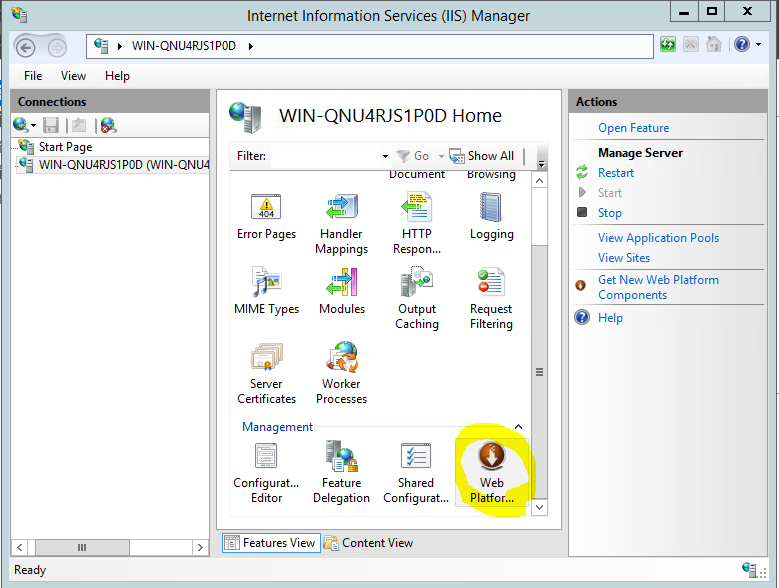Click View Application Pools link
This screenshot has width=779, height=588.
658,238
